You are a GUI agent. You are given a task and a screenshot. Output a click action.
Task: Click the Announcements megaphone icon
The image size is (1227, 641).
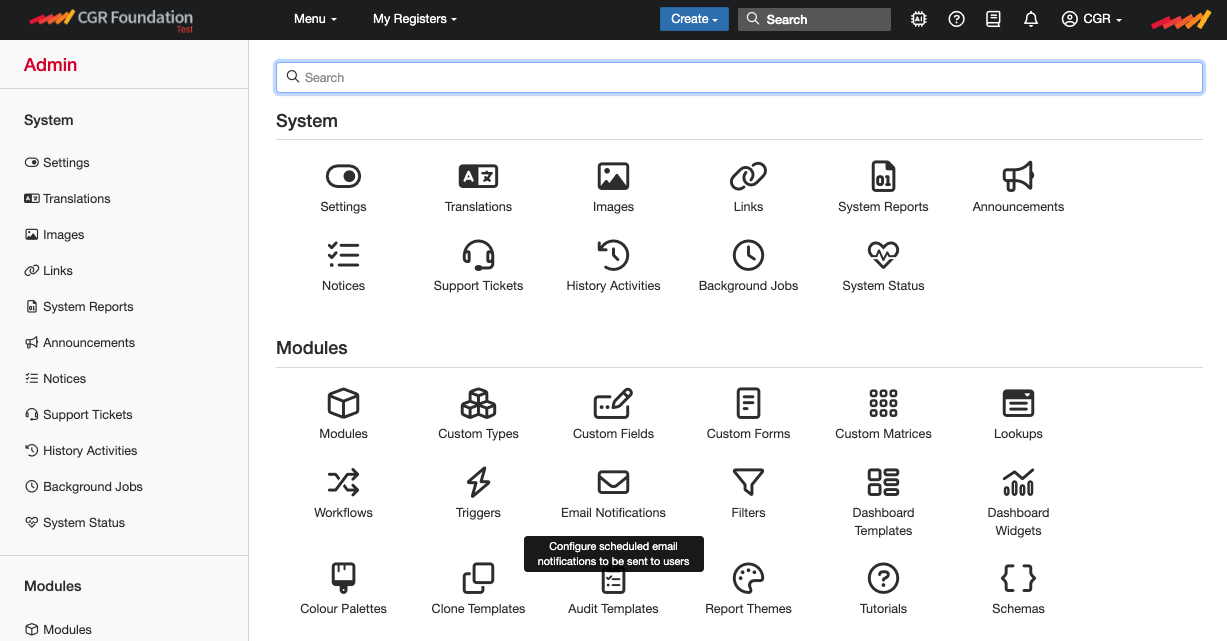point(1018,176)
